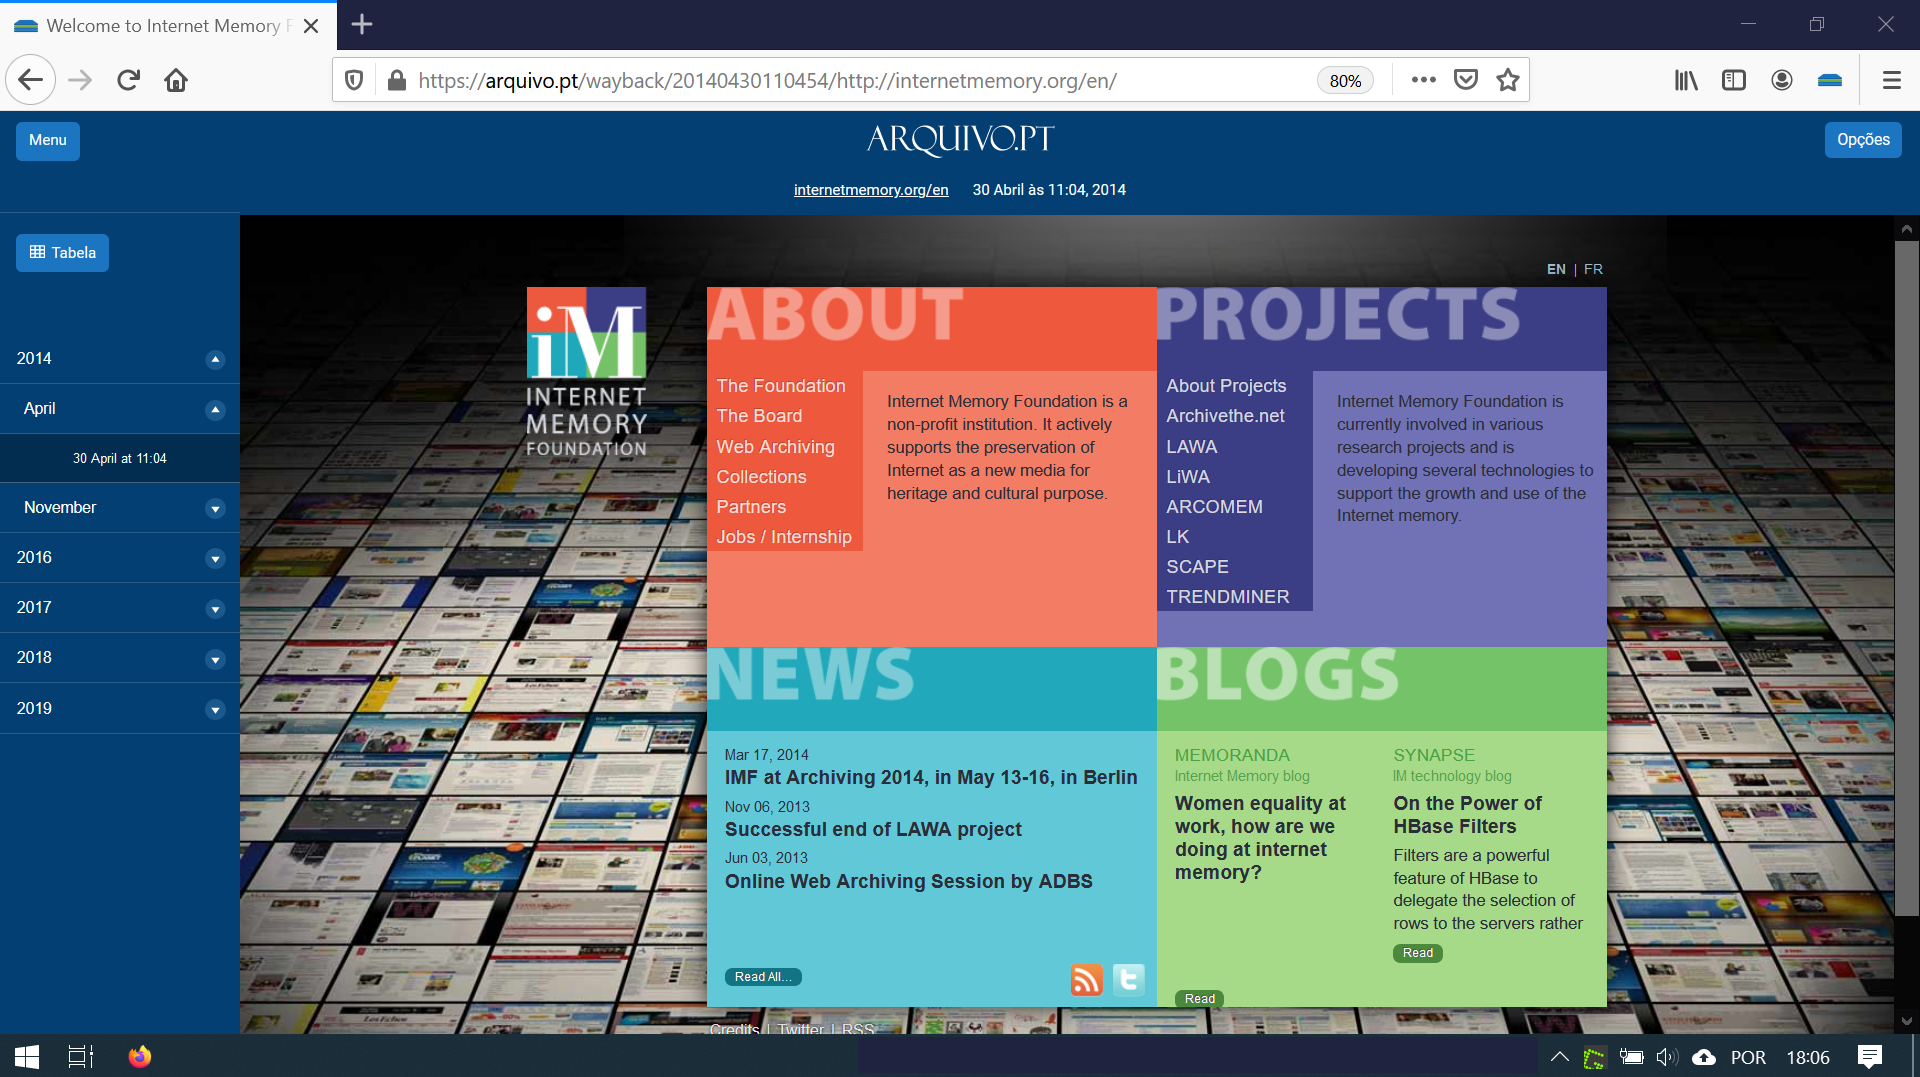Open Firefox account menu
This screenshot has width=1920, height=1077.
pyautogui.click(x=1782, y=80)
